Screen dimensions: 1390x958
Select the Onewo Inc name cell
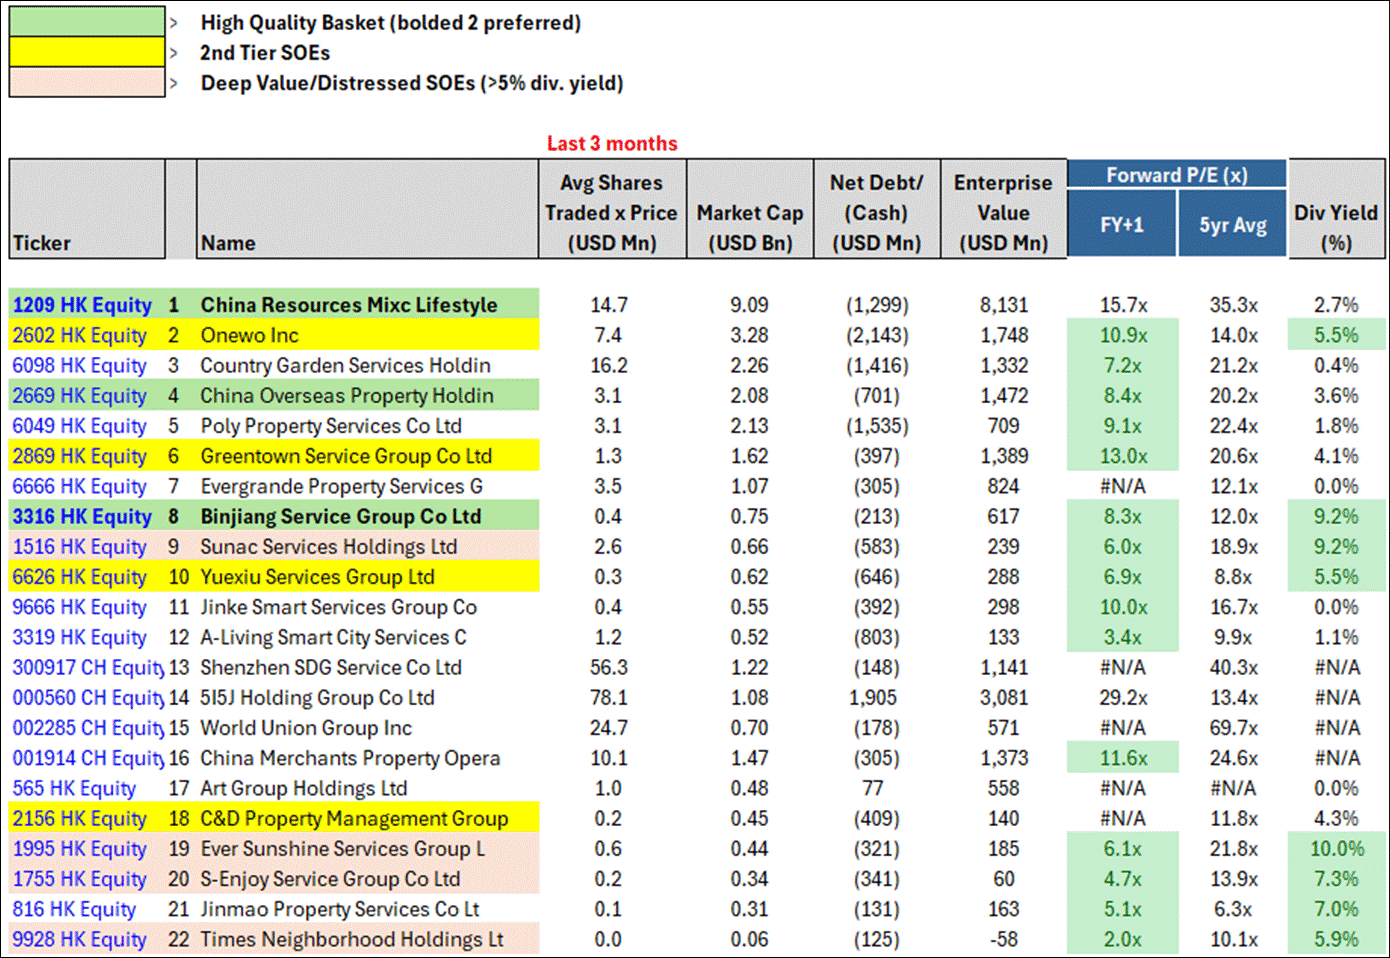pos(367,335)
